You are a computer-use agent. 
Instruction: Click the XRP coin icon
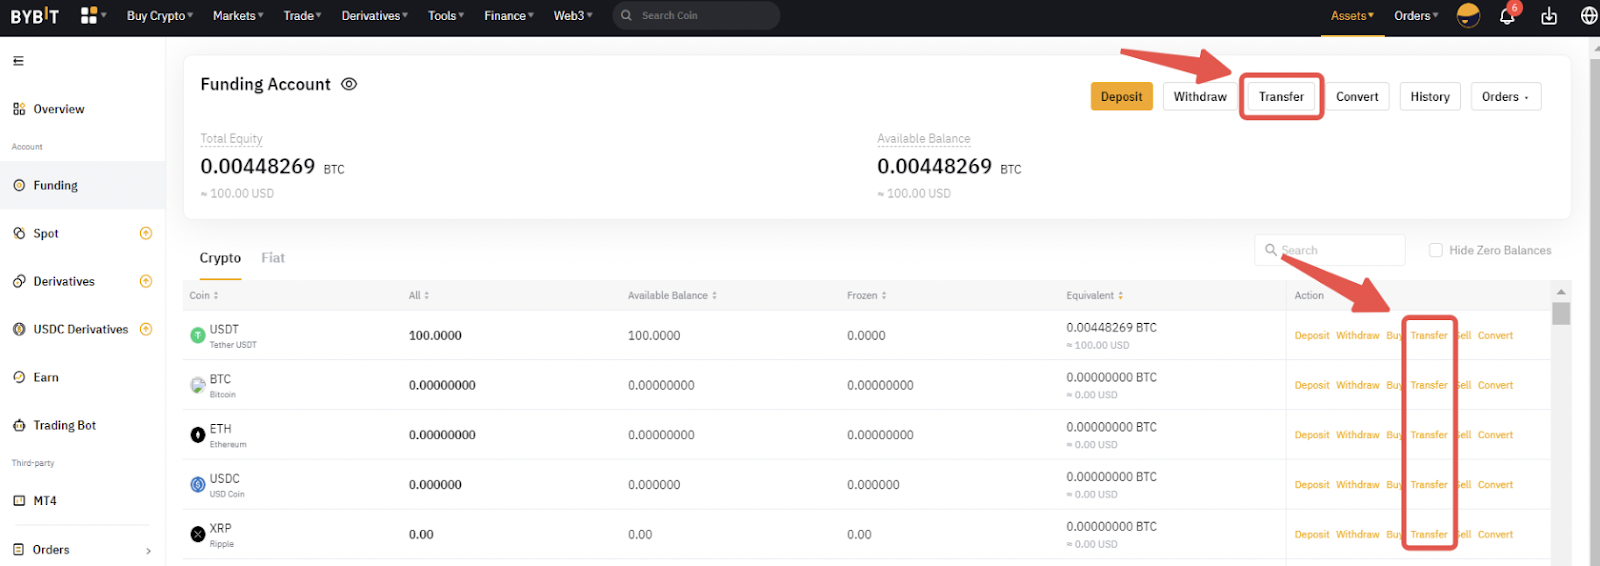(x=198, y=535)
